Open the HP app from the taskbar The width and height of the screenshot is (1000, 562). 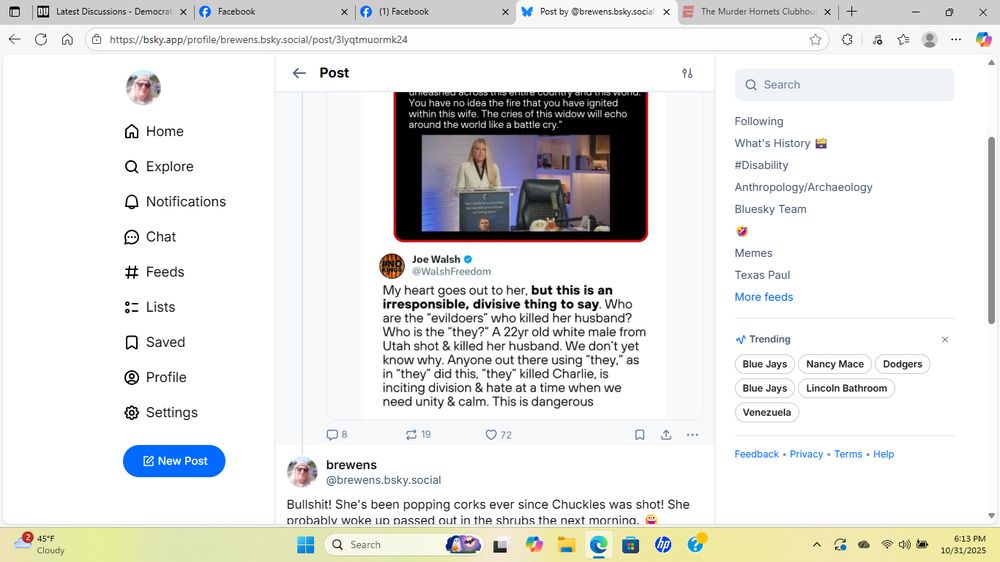click(x=663, y=545)
